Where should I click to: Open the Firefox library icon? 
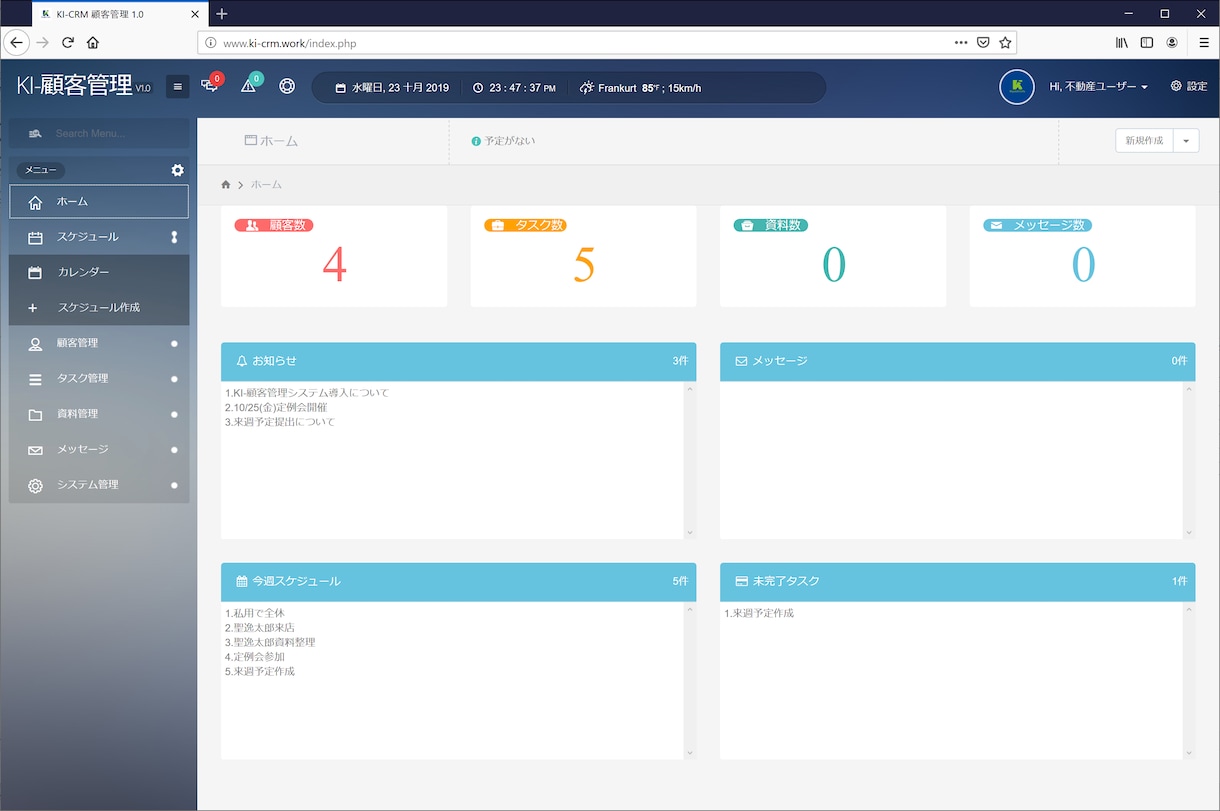1122,43
